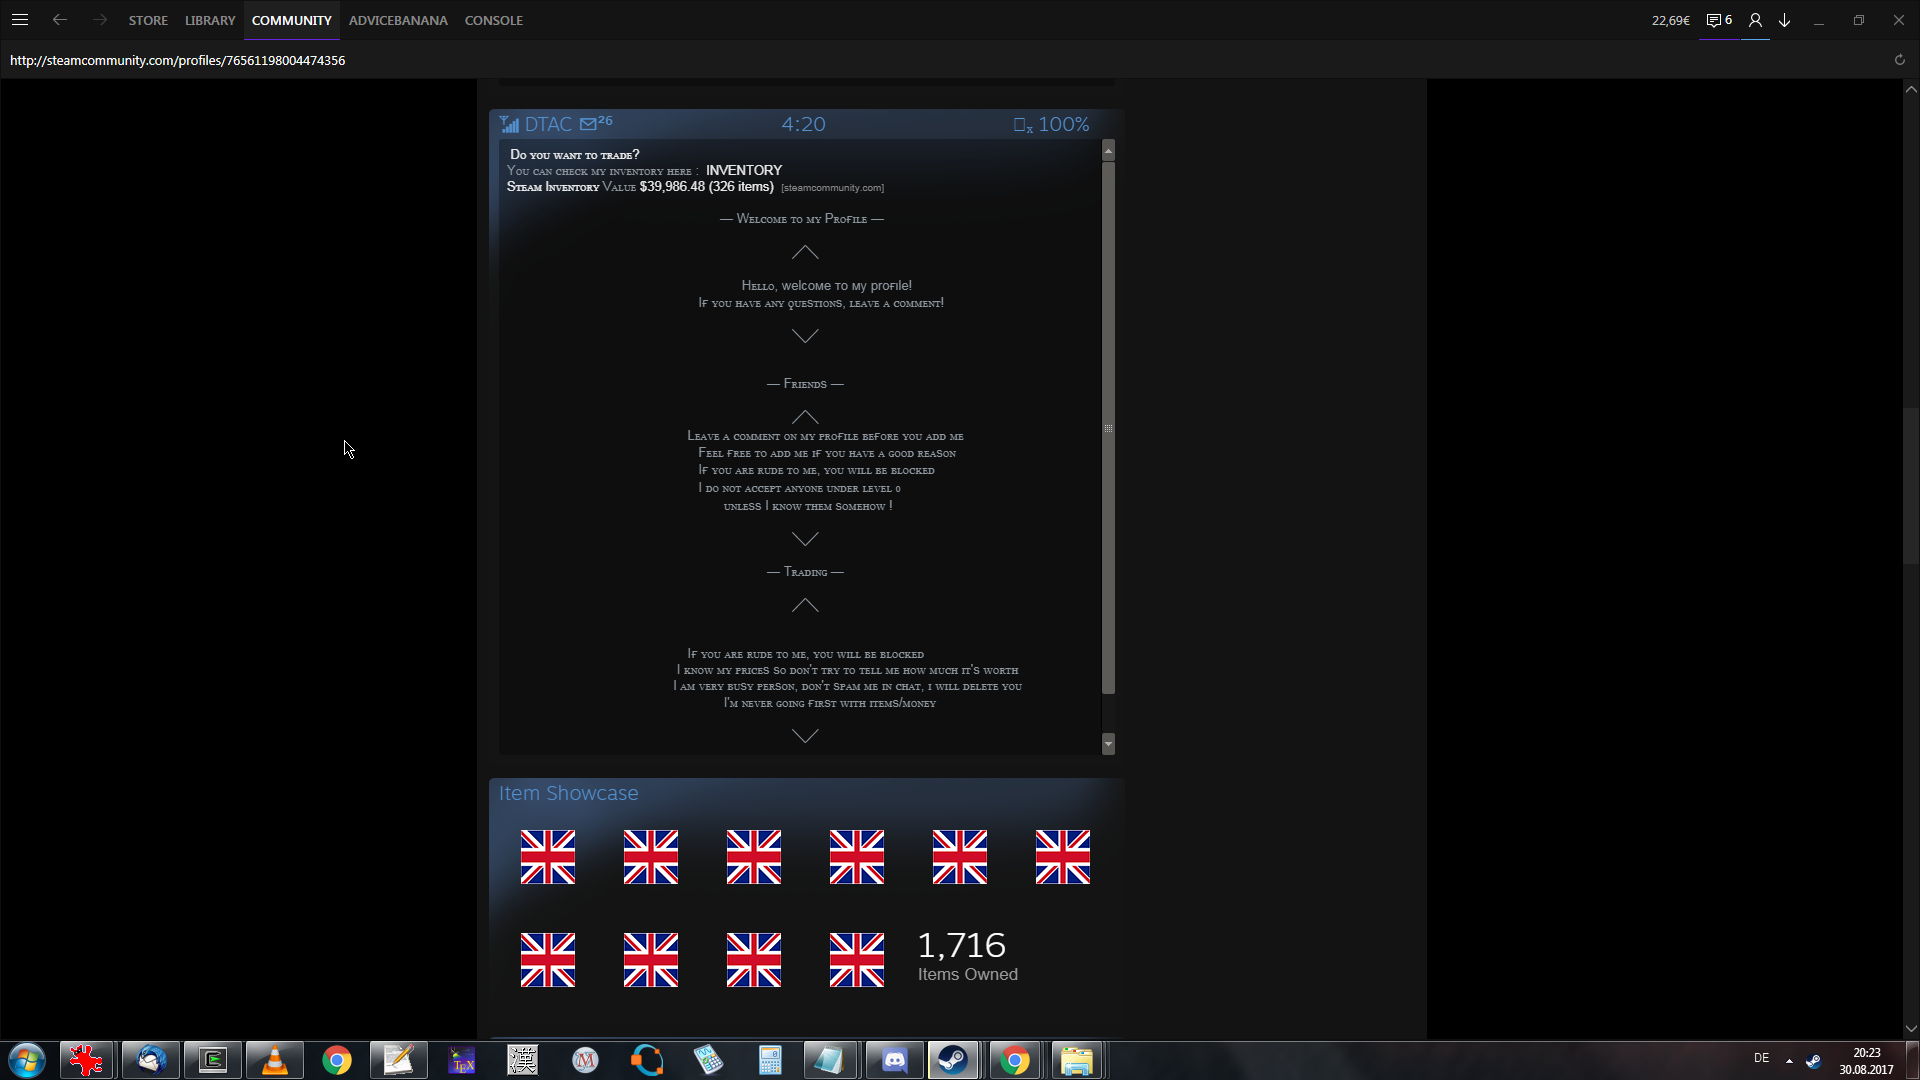Switch to the STORE tab
The width and height of the screenshot is (1920, 1080).
point(148,20)
